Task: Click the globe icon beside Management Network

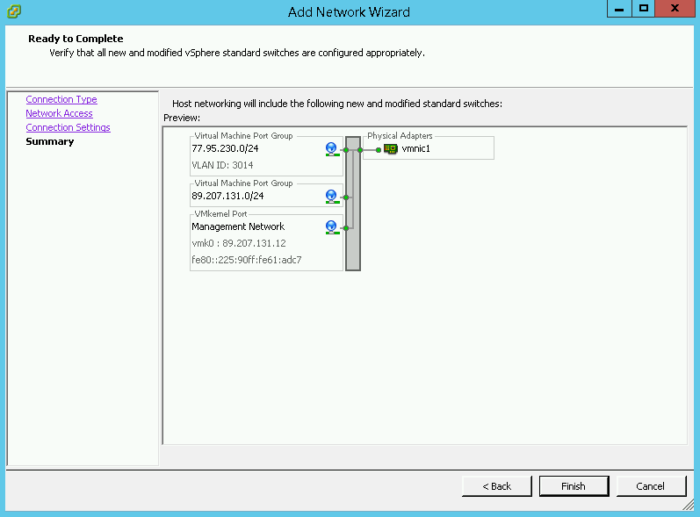Action: click(x=332, y=227)
